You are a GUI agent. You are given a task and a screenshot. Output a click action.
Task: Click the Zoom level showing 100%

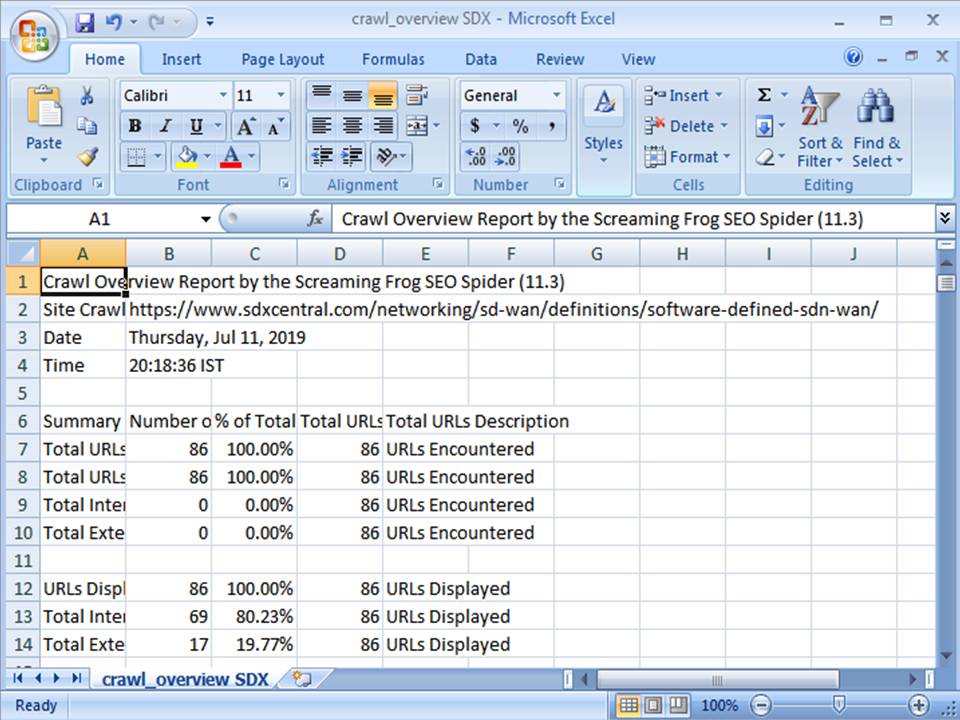tap(719, 705)
